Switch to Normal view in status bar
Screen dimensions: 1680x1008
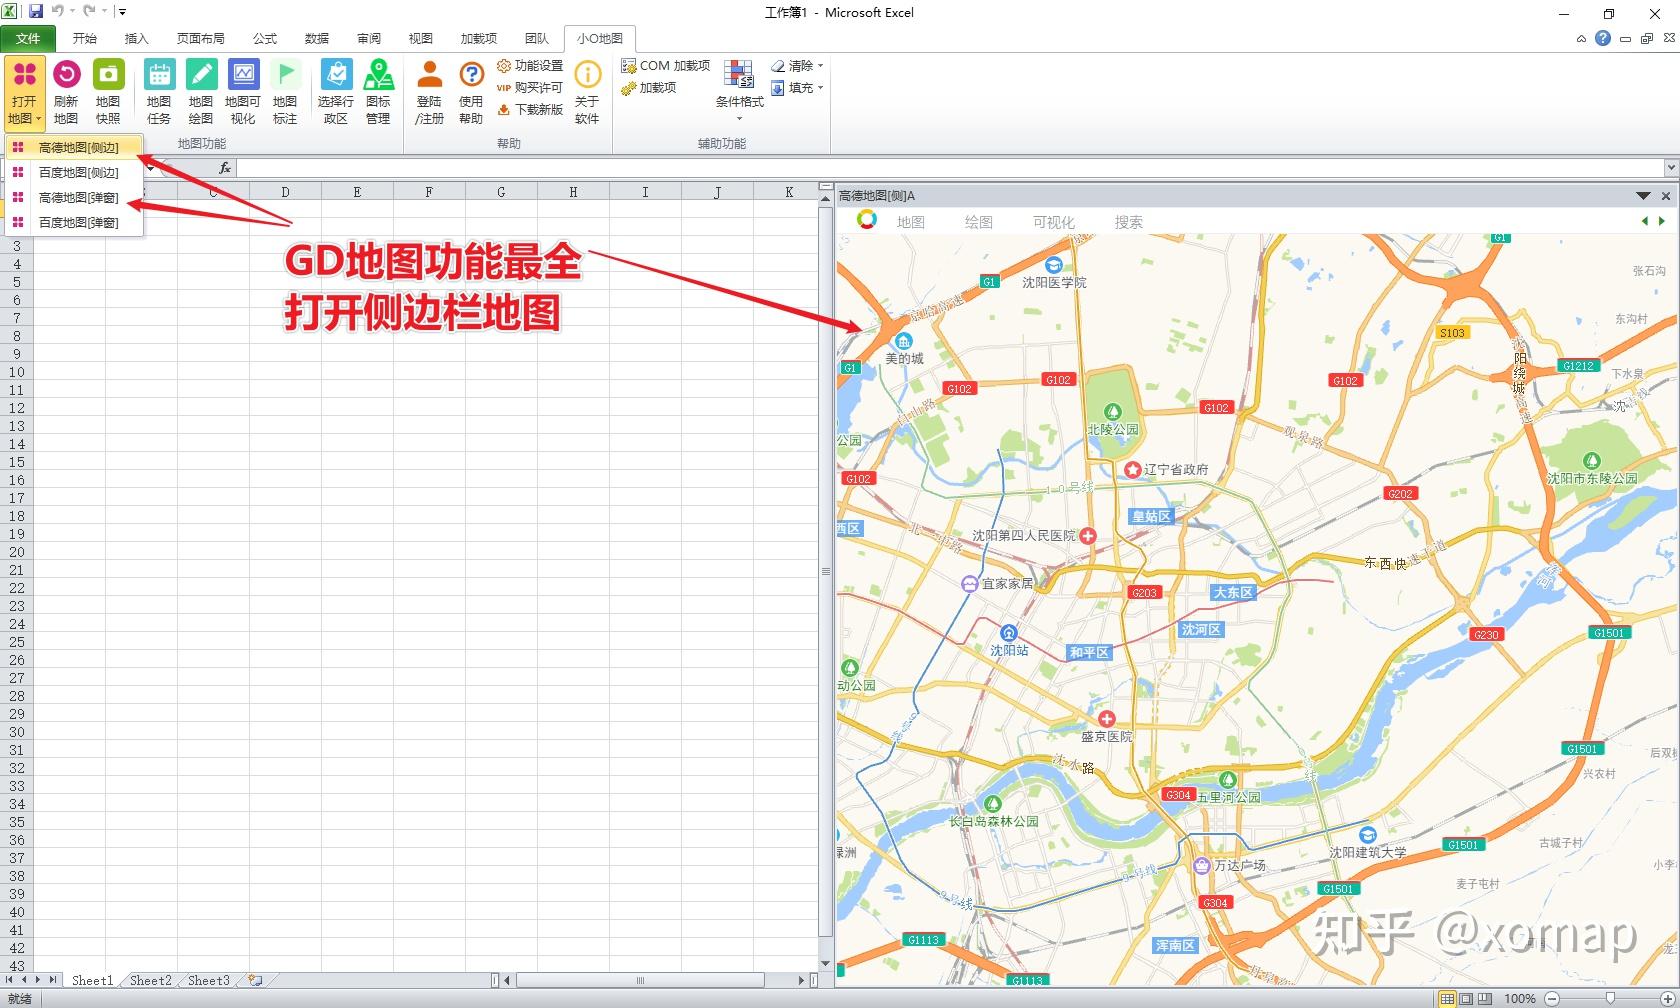(1447, 998)
